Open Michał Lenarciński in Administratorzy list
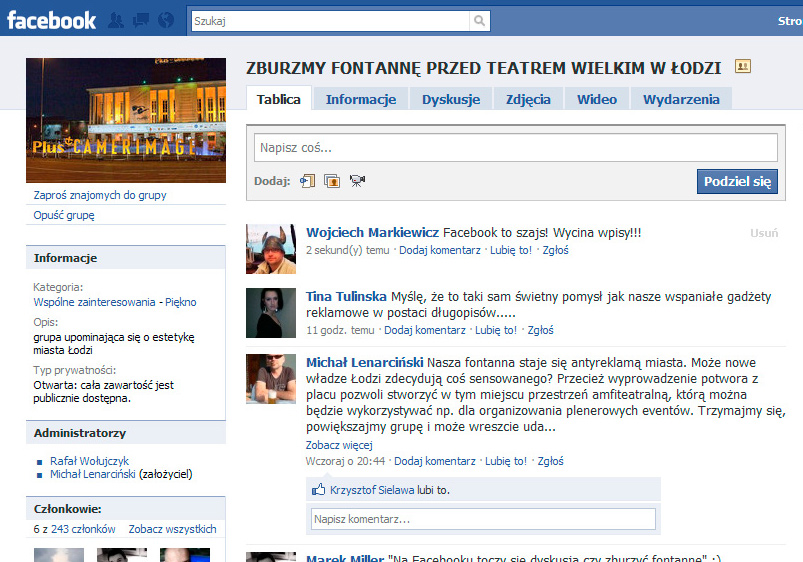The height and width of the screenshot is (562, 803). pyautogui.click(x=93, y=474)
